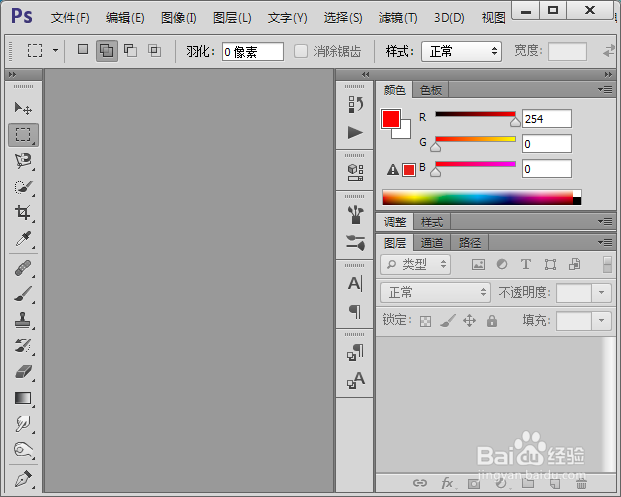Screen dimensions: 621x497
Task: Select the History Brush tool
Action: (x=23, y=346)
